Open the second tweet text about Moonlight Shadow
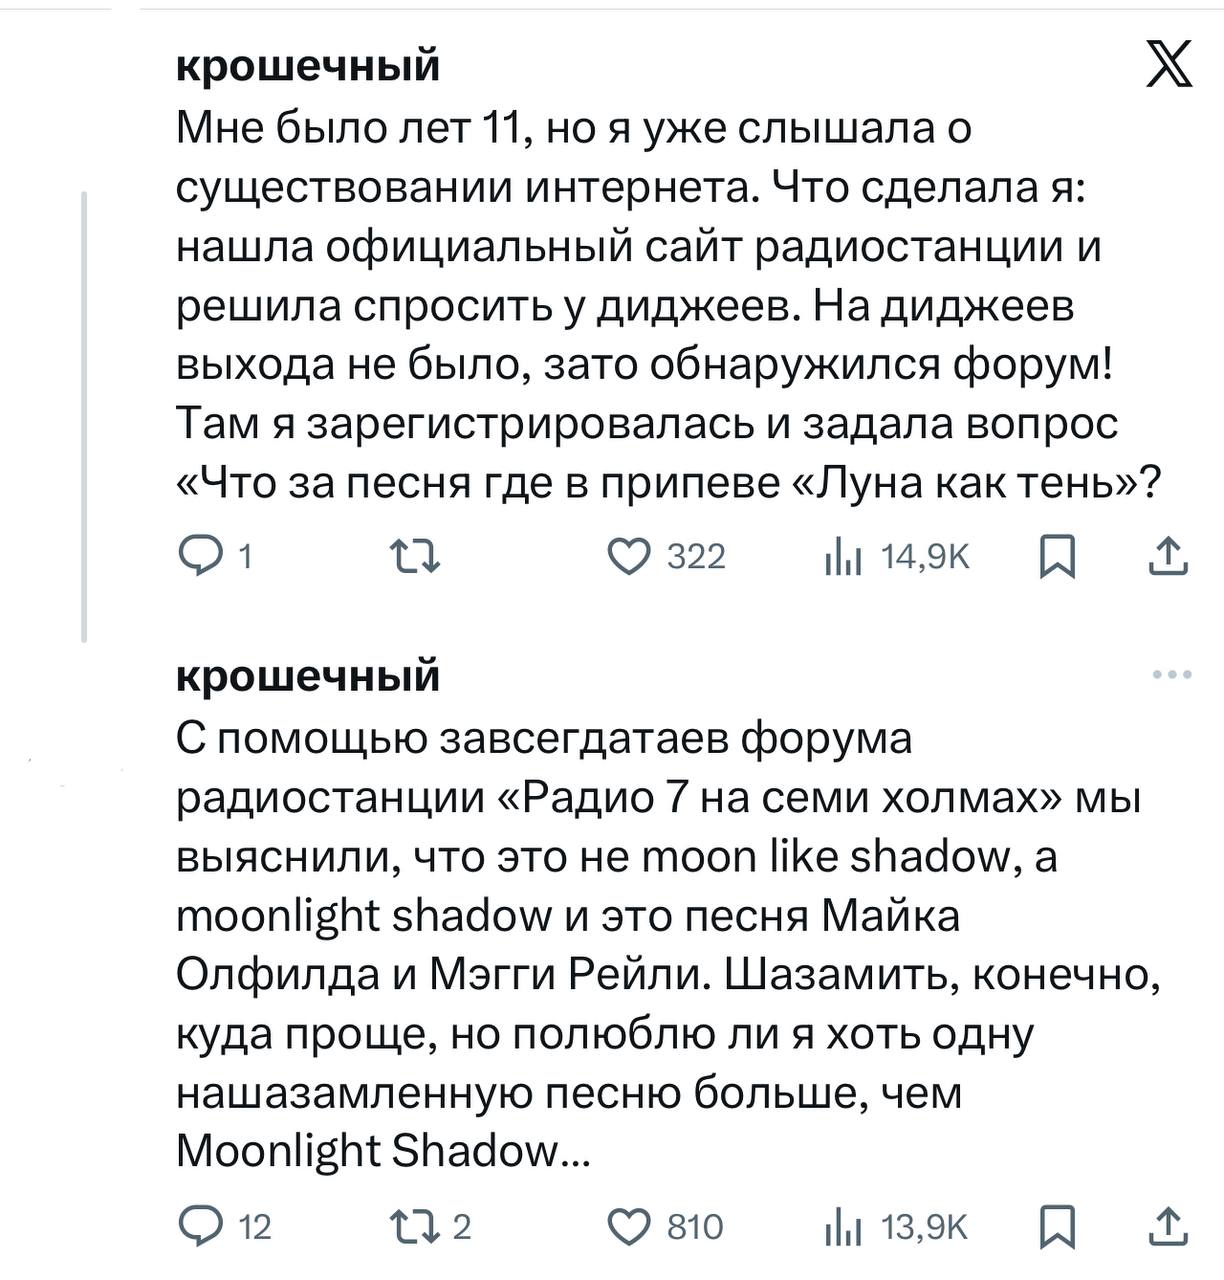This screenshot has height=1280, width=1224. (x=660, y=945)
